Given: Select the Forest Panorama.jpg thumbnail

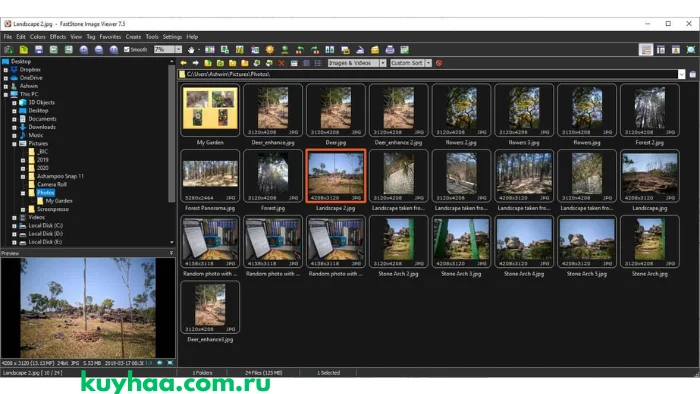Looking at the screenshot, I should coord(210,176).
